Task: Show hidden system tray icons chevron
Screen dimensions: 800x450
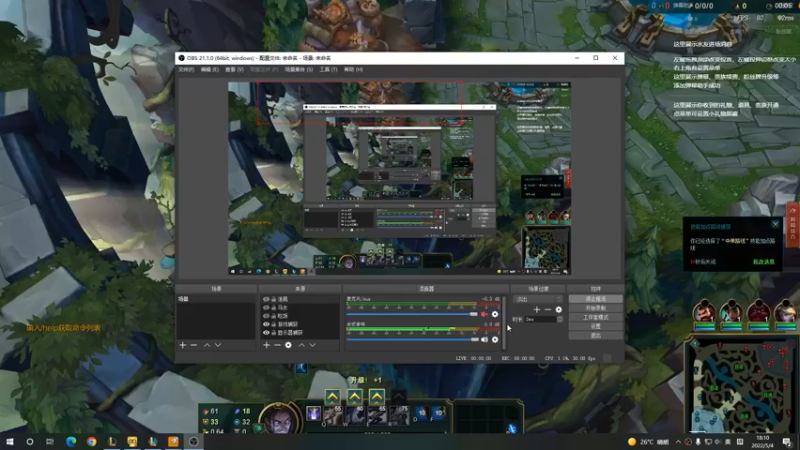Action: [678, 442]
